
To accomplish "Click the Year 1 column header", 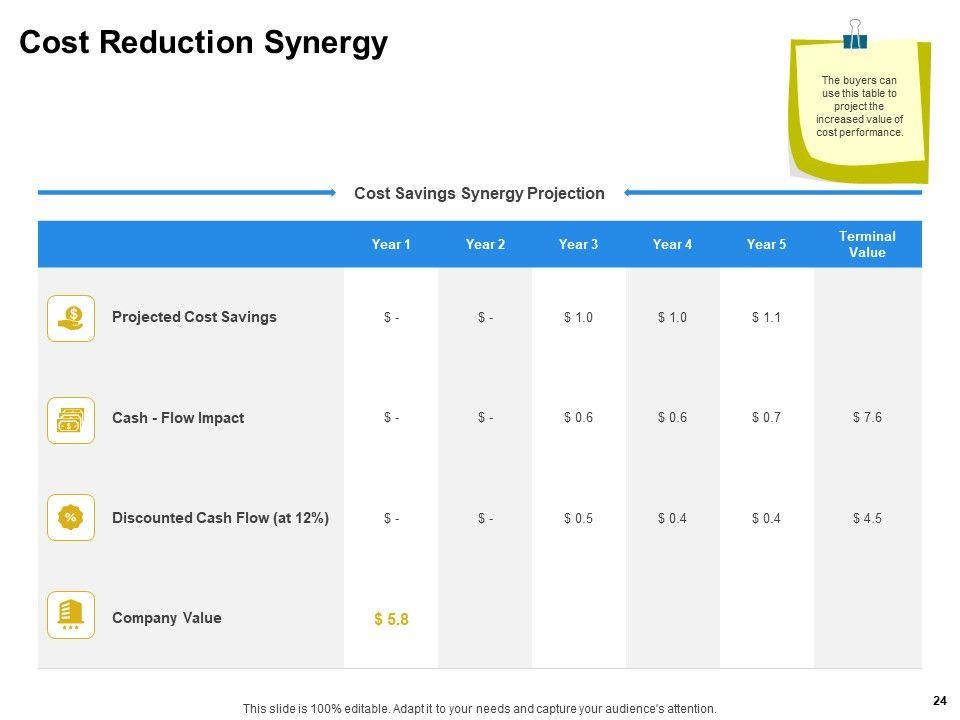I will [x=391, y=244].
